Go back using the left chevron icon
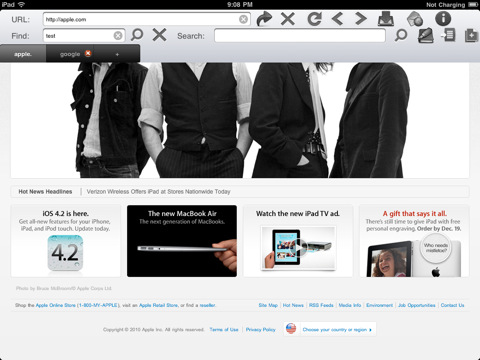Viewport: 480px width, 360px height. tap(337, 19)
